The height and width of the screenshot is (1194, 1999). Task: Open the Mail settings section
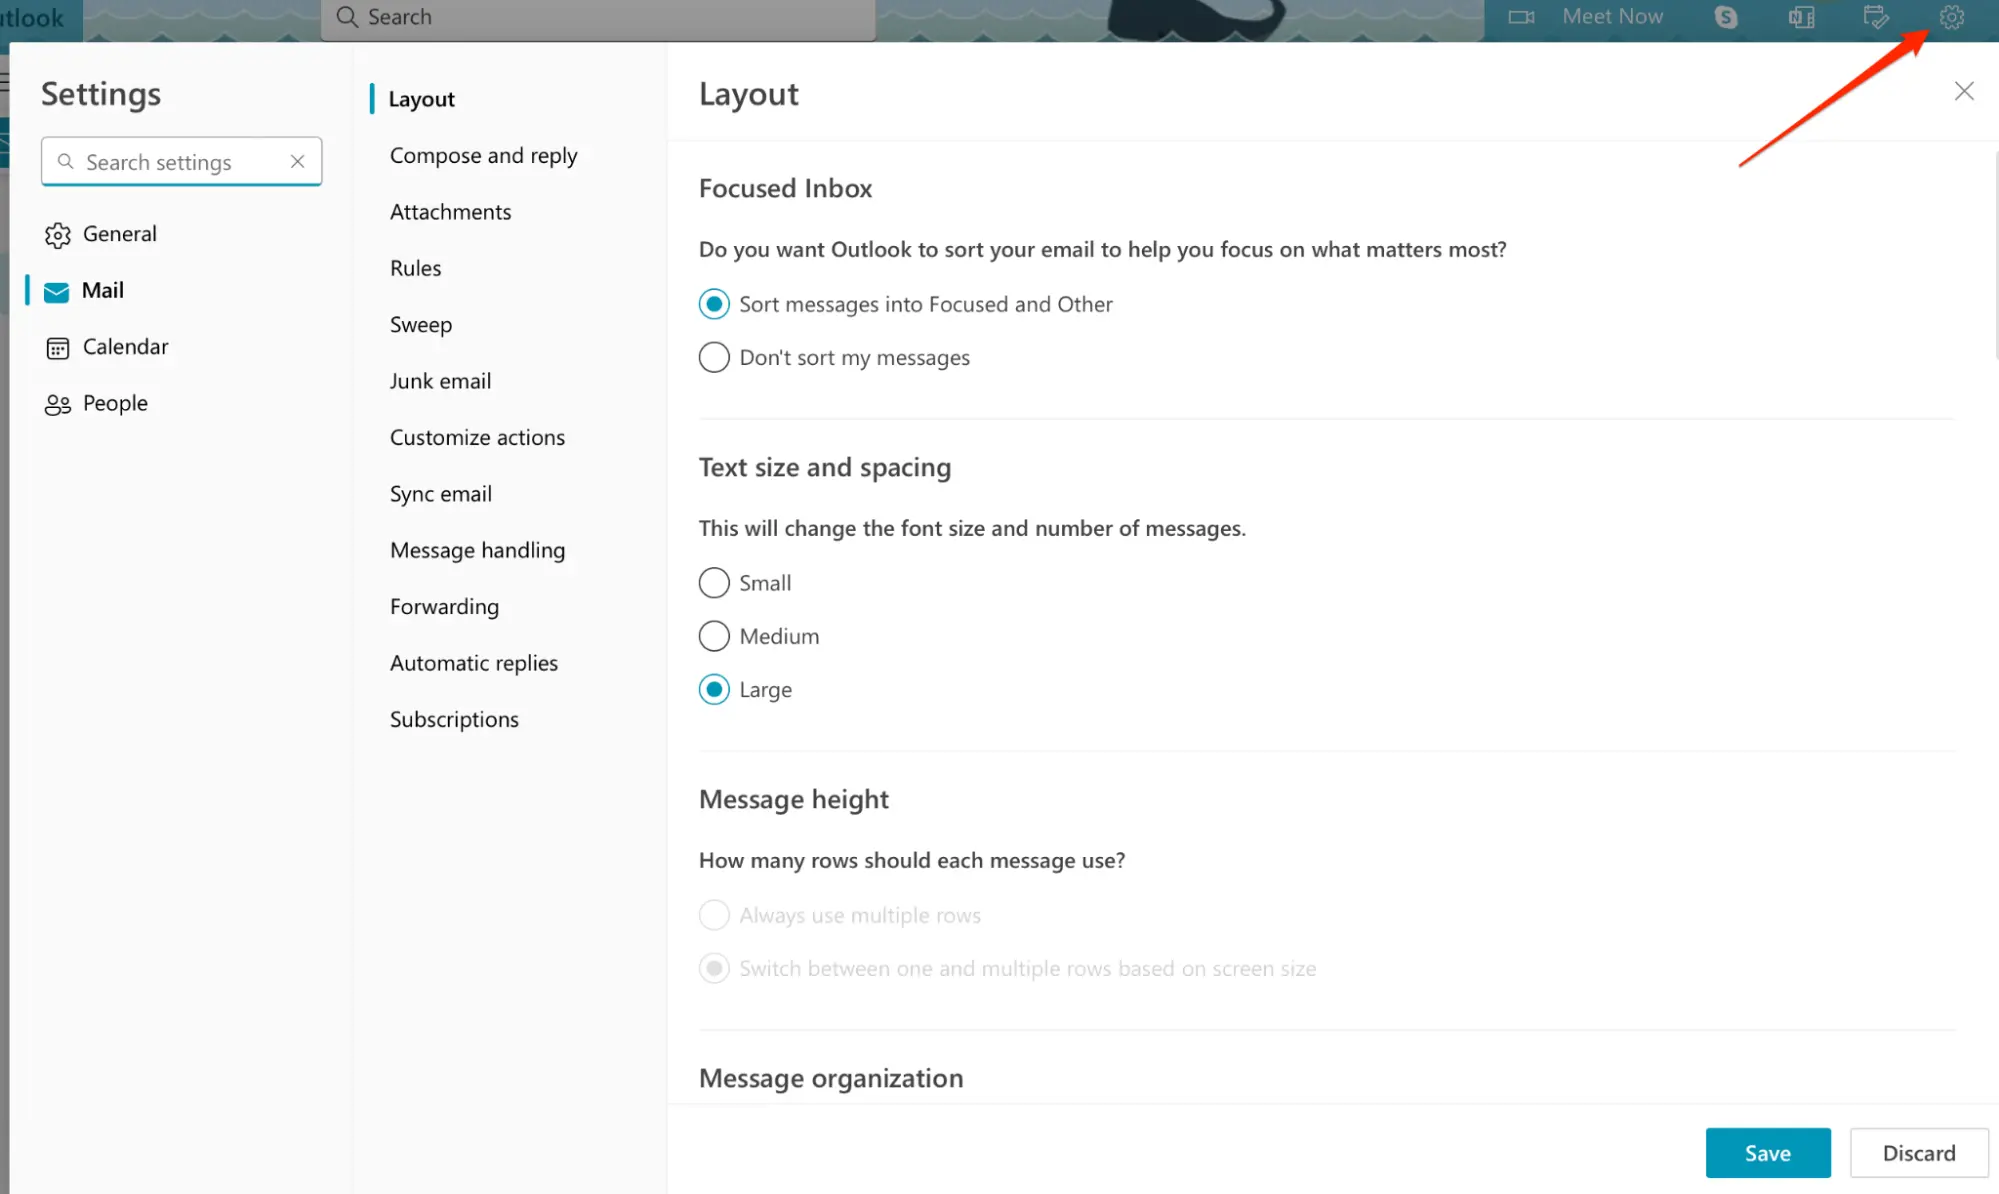coord(100,290)
